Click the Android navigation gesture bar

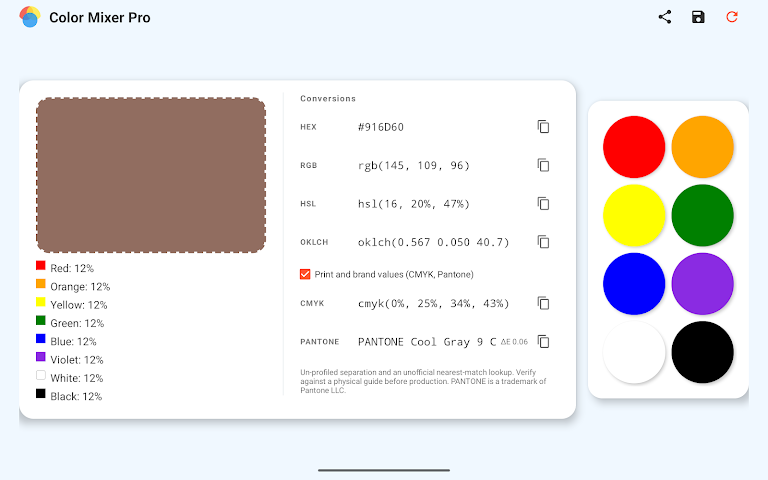384,470
